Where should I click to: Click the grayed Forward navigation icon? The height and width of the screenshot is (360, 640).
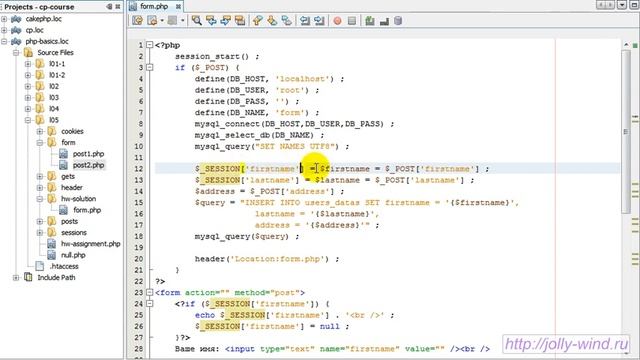click(172, 20)
